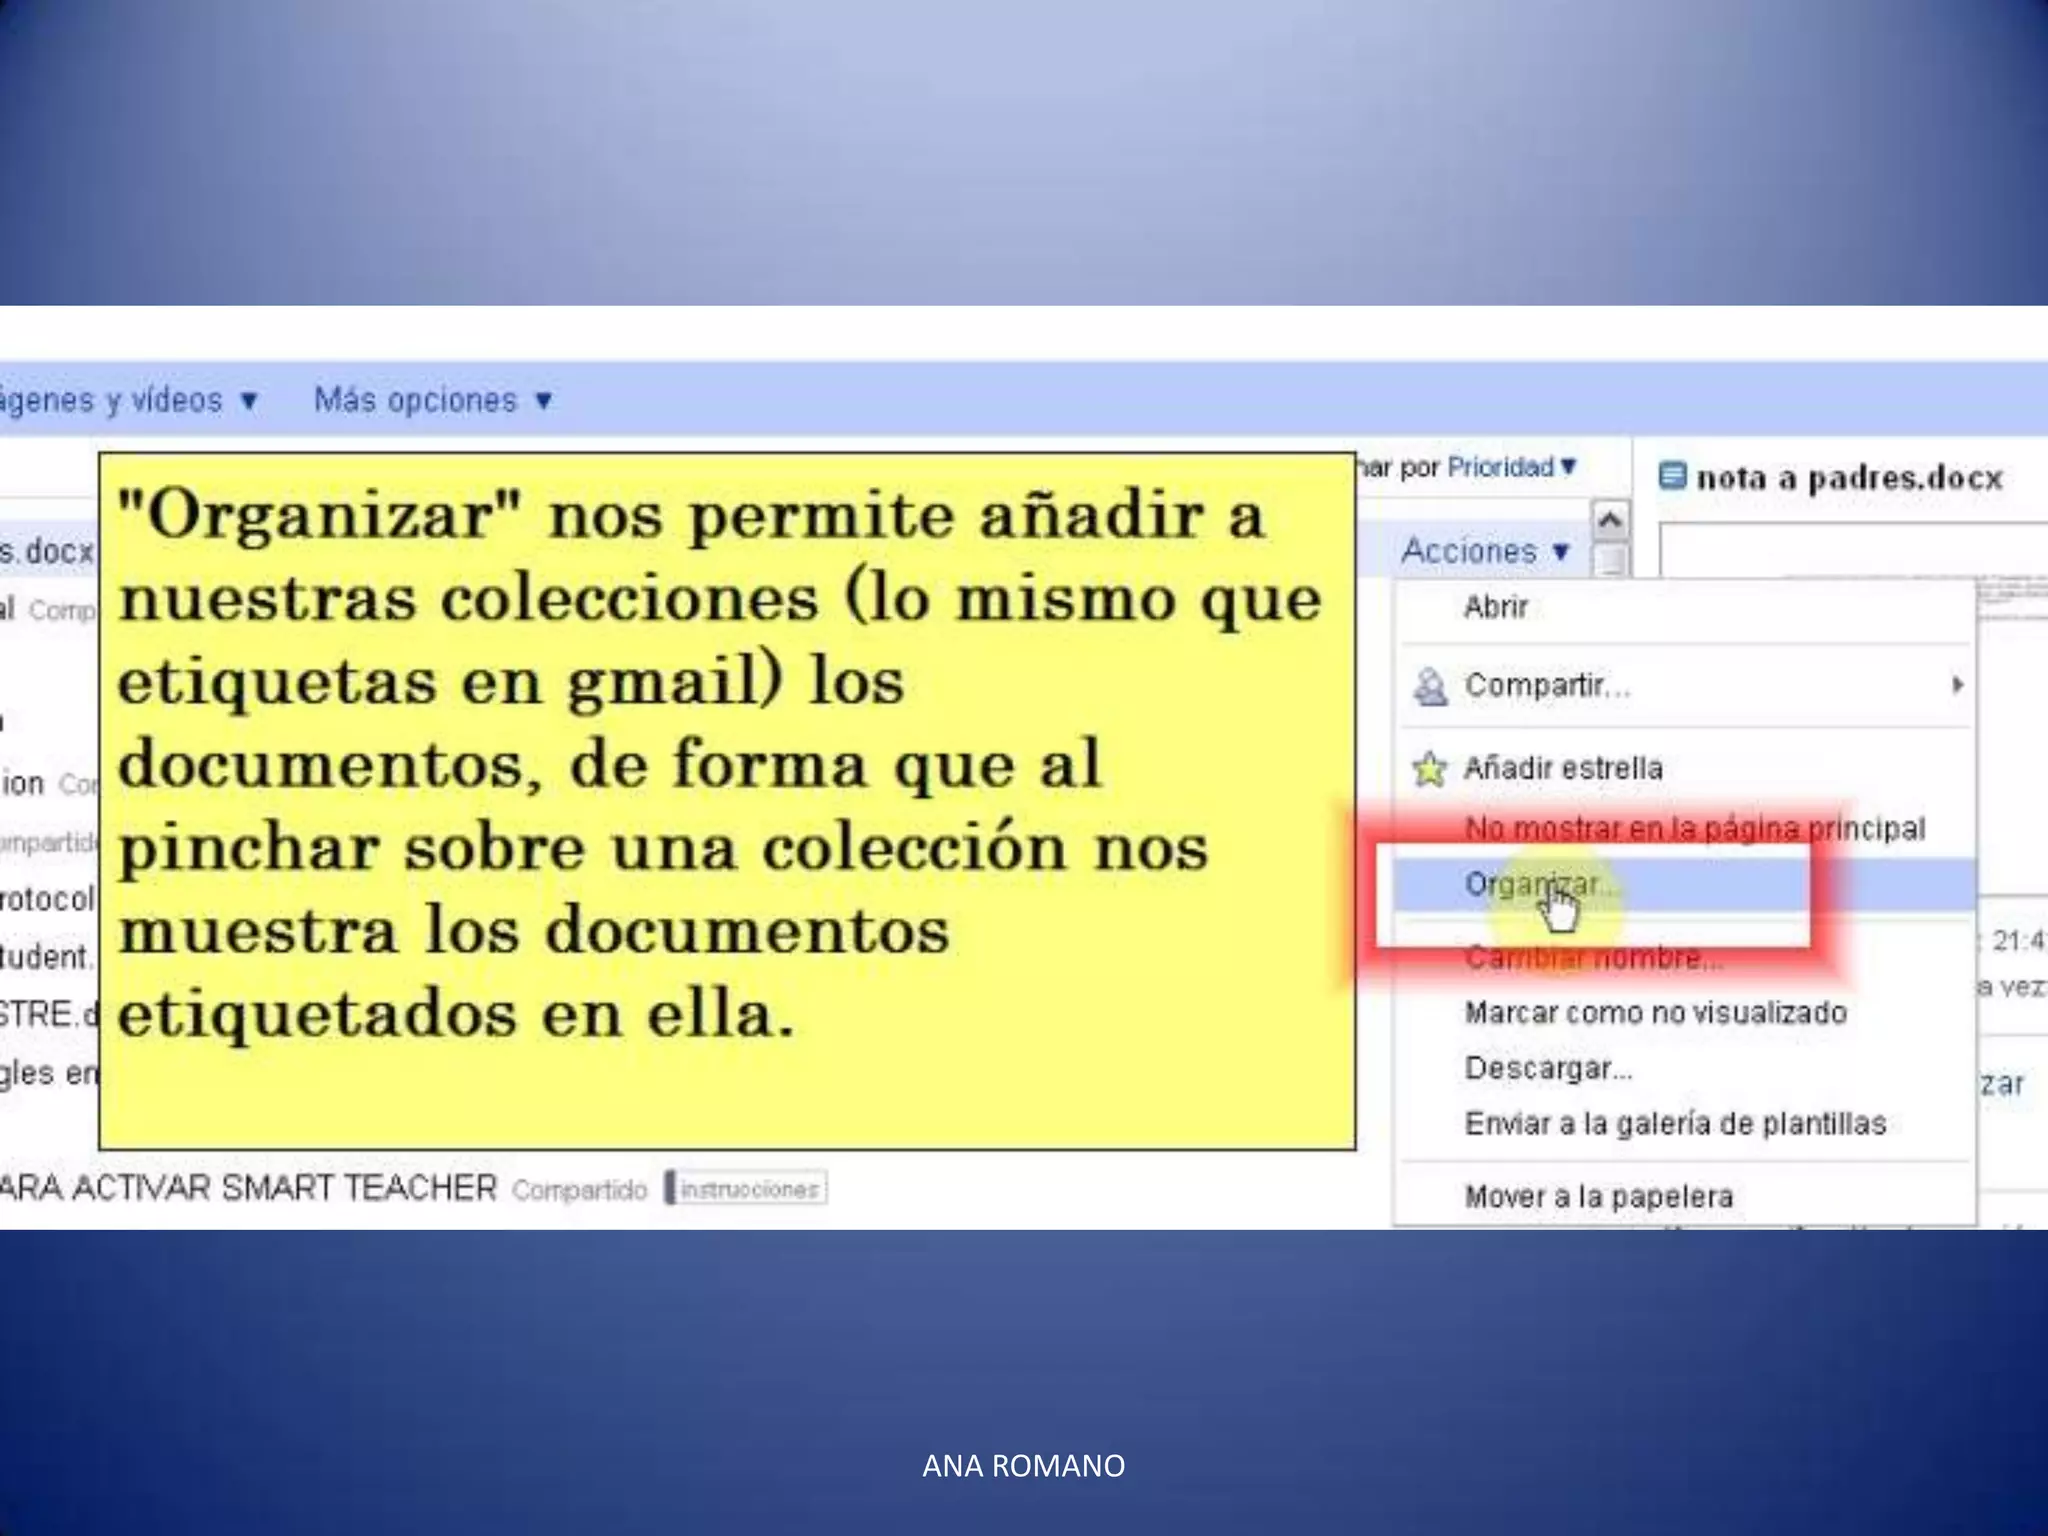This screenshot has width=2048, height=1536.
Task: Open the Prioridad sort dropdown
Action: tap(1511, 467)
